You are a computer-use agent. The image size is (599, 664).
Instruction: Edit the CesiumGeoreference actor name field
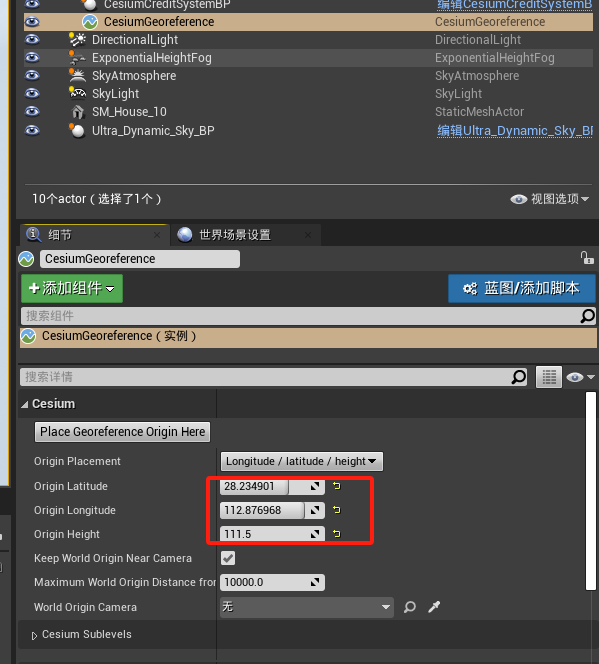140,259
